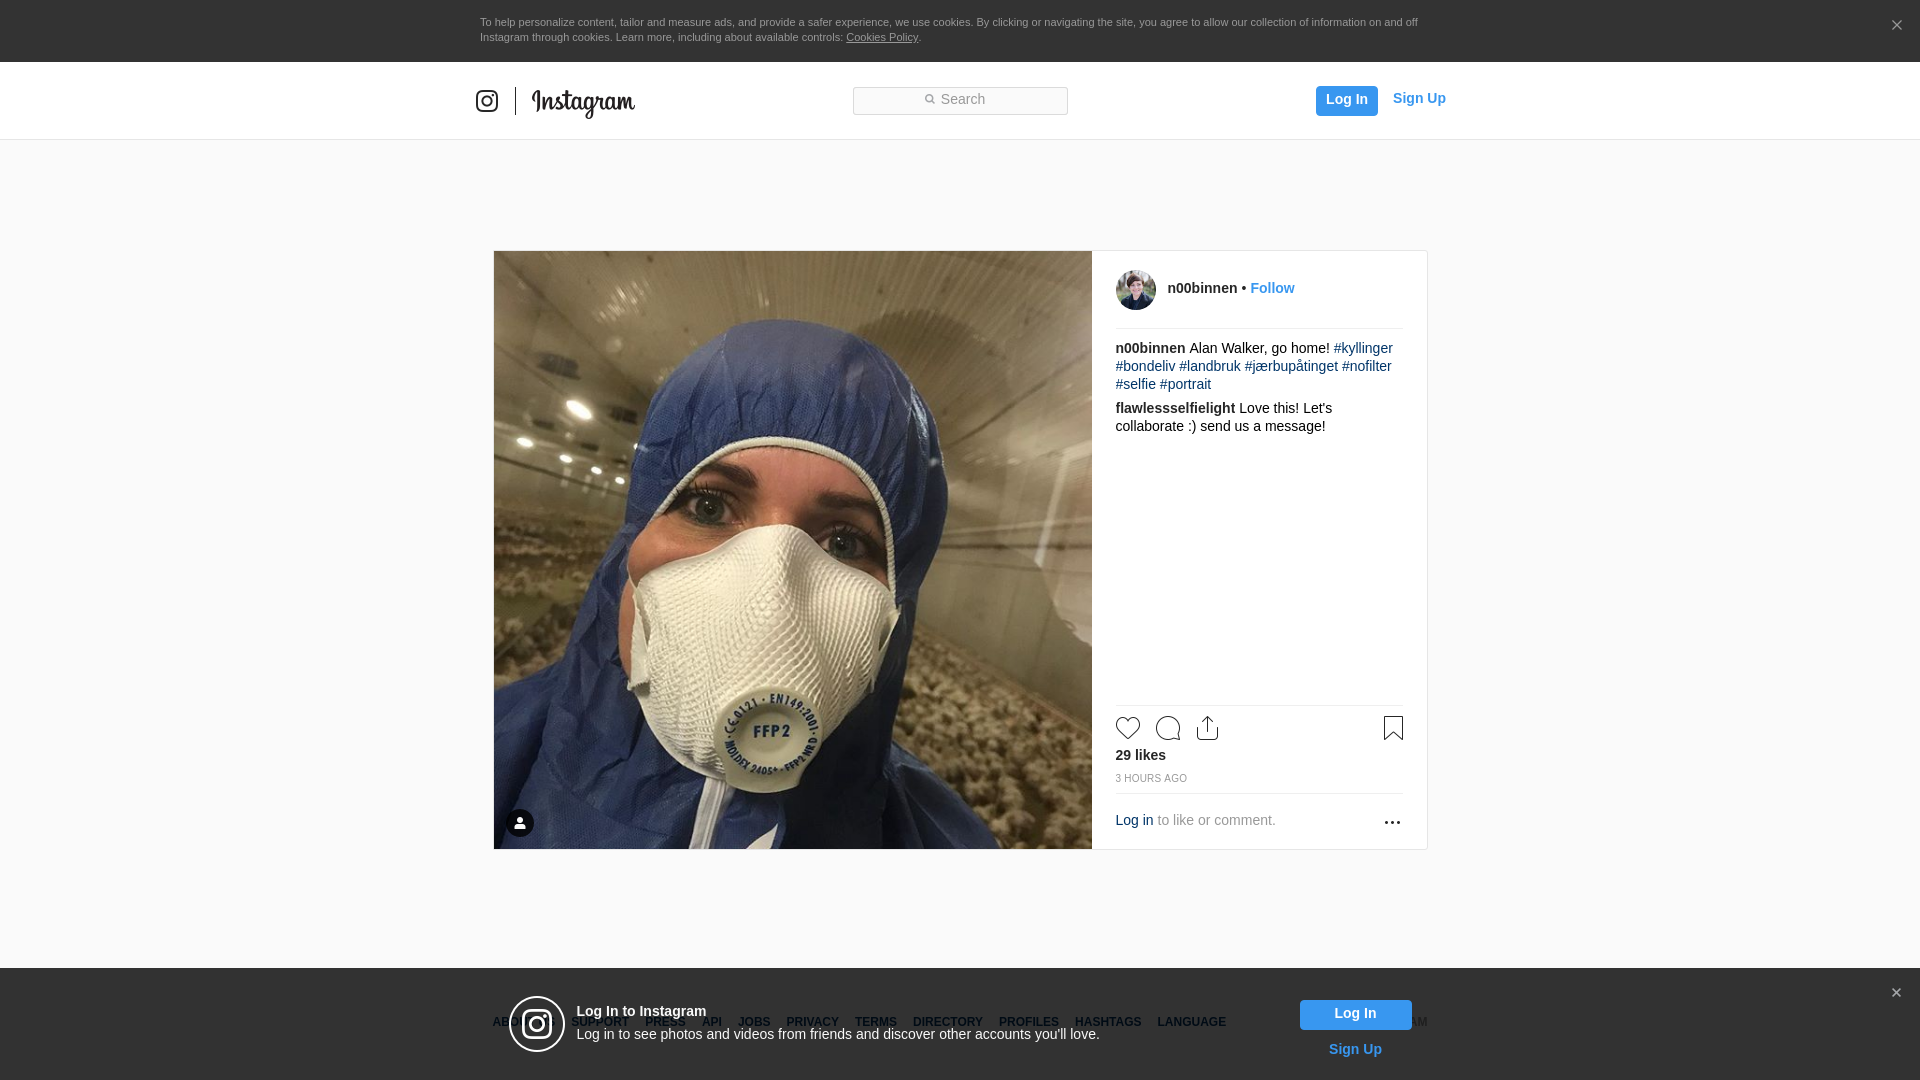Screen dimensions: 1920x1080
Task: Click Sign Up in the header
Action: pos(1418,98)
